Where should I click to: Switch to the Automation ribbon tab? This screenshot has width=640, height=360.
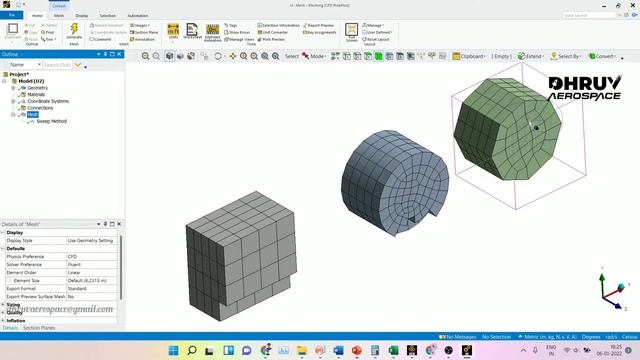[138, 16]
